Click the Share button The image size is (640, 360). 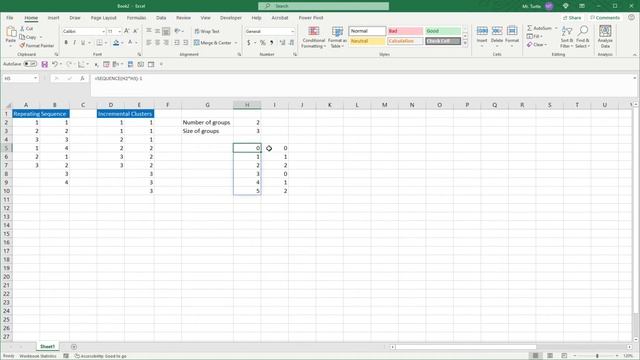(x=572, y=18)
